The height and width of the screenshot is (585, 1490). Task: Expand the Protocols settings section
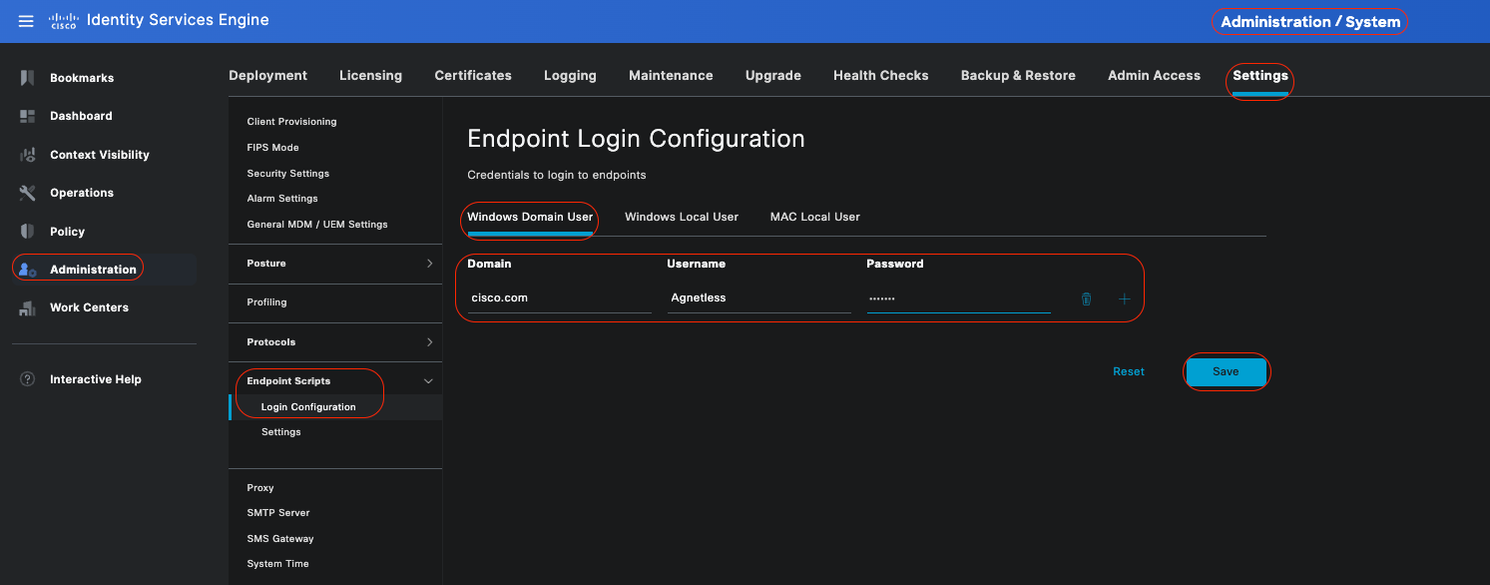click(429, 342)
